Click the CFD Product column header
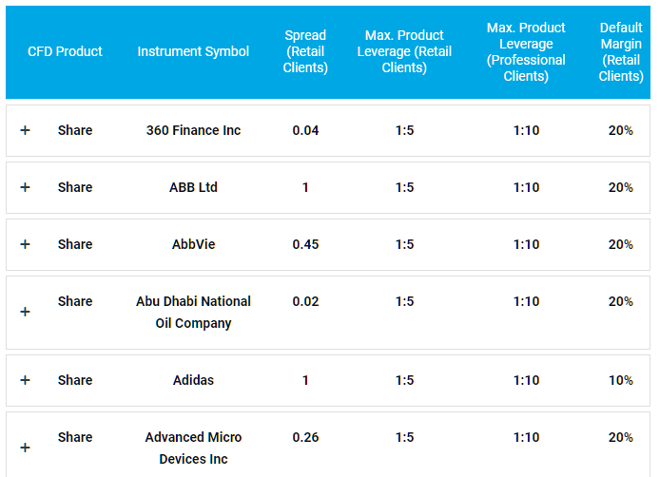The width and height of the screenshot is (660, 477). point(65,51)
